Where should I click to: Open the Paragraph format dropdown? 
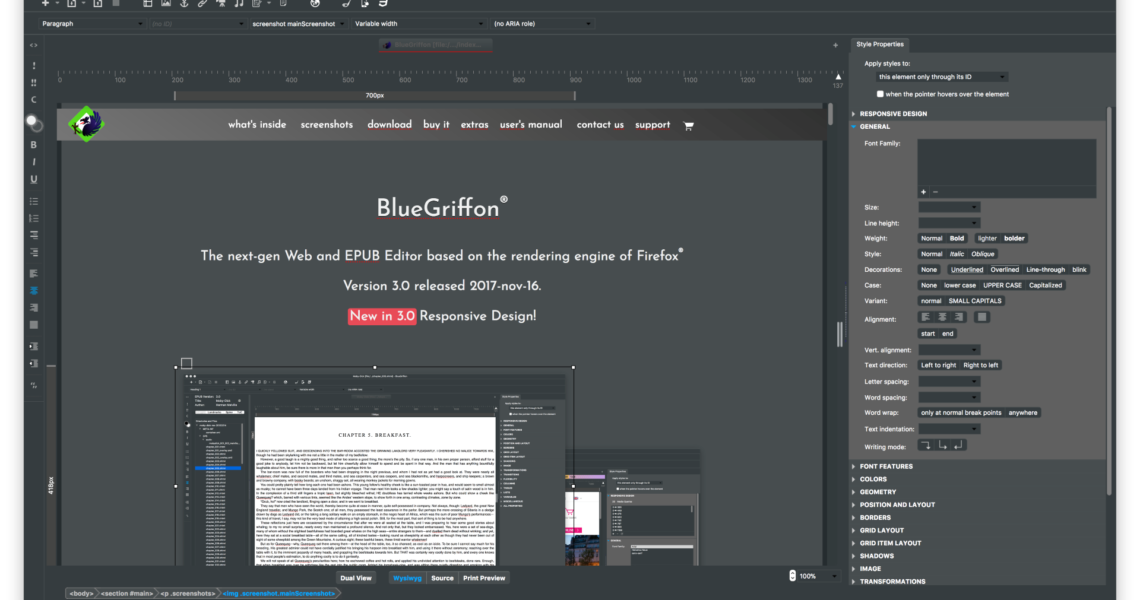coord(90,22)
